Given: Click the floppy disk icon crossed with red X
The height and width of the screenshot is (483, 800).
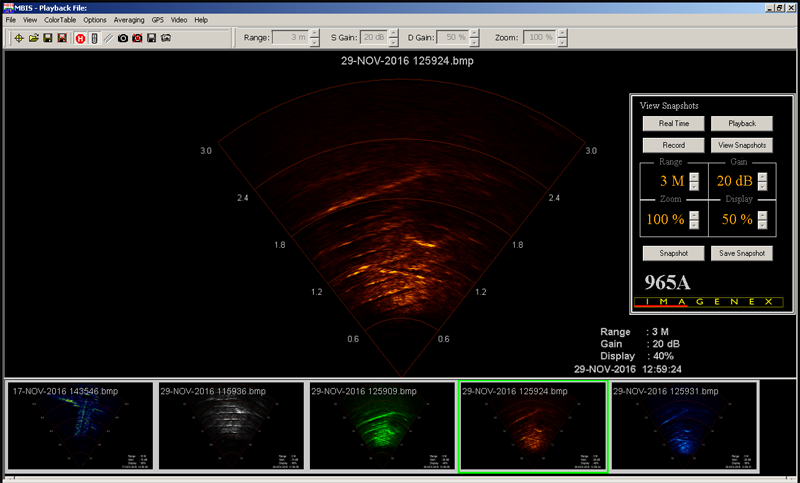Looking at the screenshot, I should click(62, 38).
